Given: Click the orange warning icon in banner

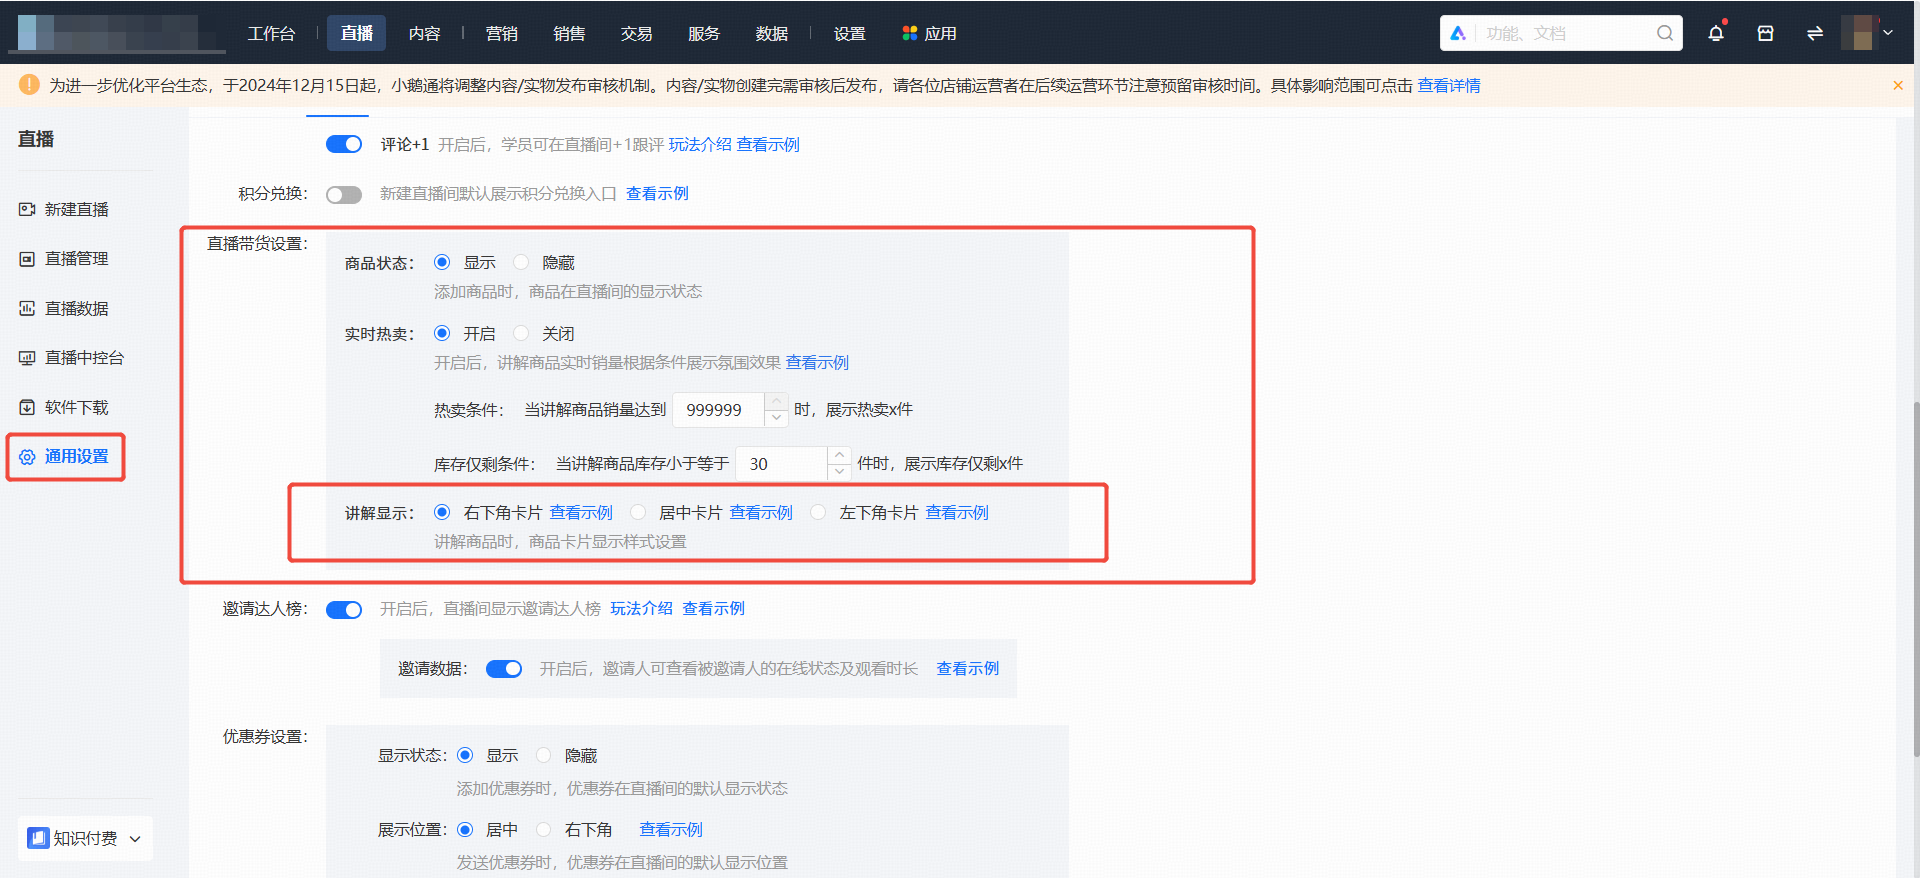Looking at the screenshot, I should (29, 85).
